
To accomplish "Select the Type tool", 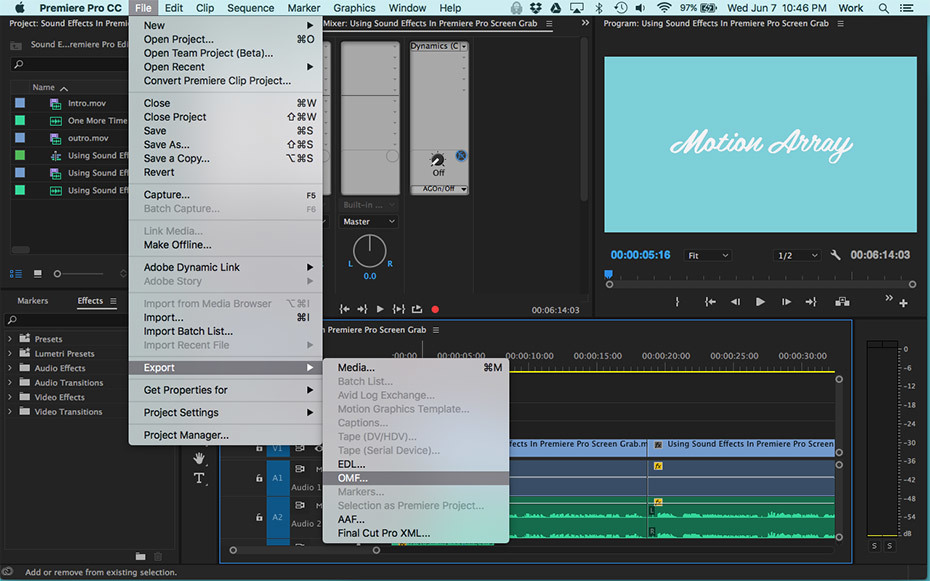I will point(199,479).
